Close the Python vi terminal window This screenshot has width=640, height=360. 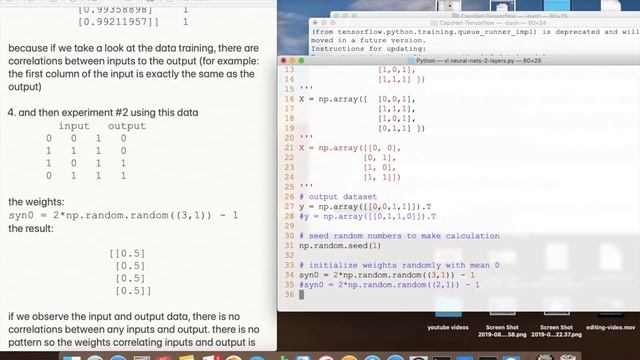point(283,60)
